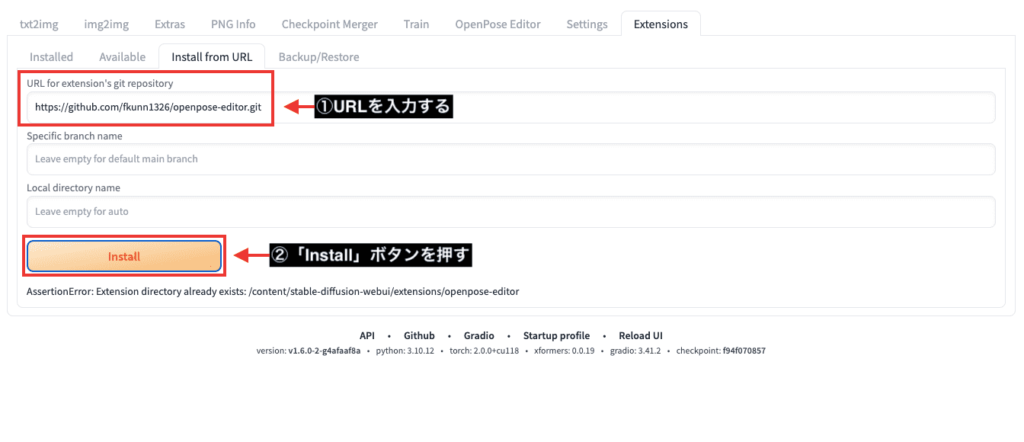Image resolution: width=1024 pixels, height=442 pixels.
Task: Select the Extensions tab
Action: (660, 24)
